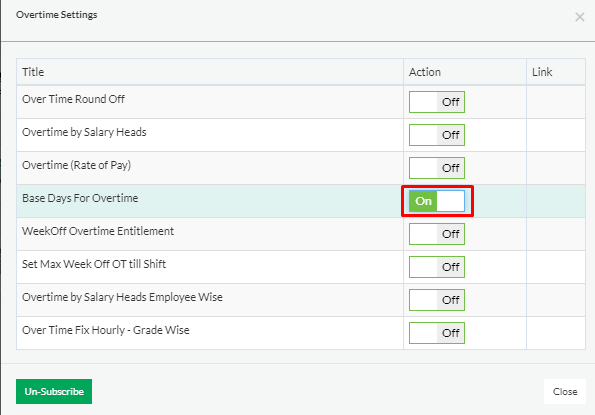The image size is (595, 415).
Task: Click WeekOff Overtime Entitlement row title
Action: pyautogui.click(x=98, y=231)
